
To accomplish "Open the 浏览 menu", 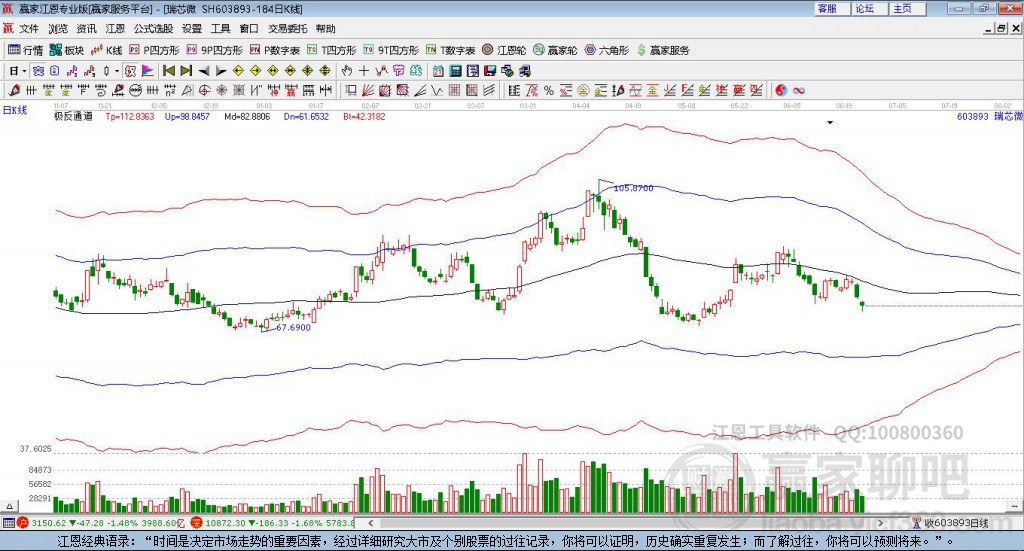I will click(57, 29).
